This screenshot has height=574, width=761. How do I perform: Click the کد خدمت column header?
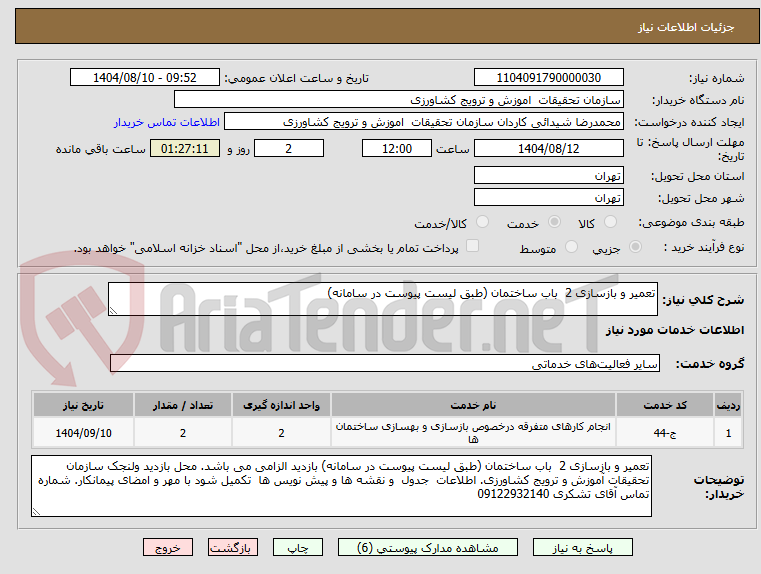[x=664, y=405]
